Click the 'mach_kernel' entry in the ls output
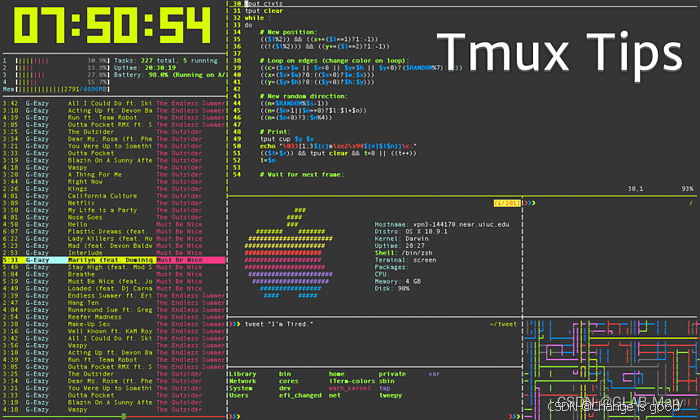This screenshot has width=700, height=420. (x=350, y=388)
